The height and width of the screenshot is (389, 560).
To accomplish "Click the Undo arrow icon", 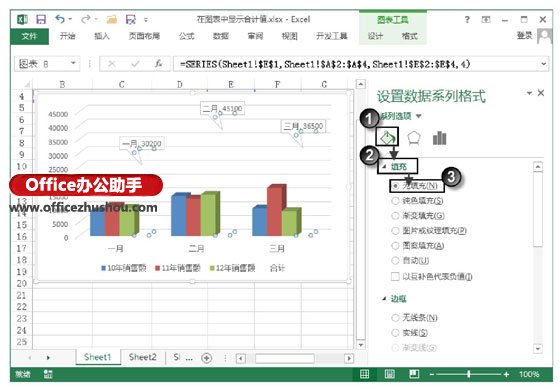I will click(x=60, y=19).
